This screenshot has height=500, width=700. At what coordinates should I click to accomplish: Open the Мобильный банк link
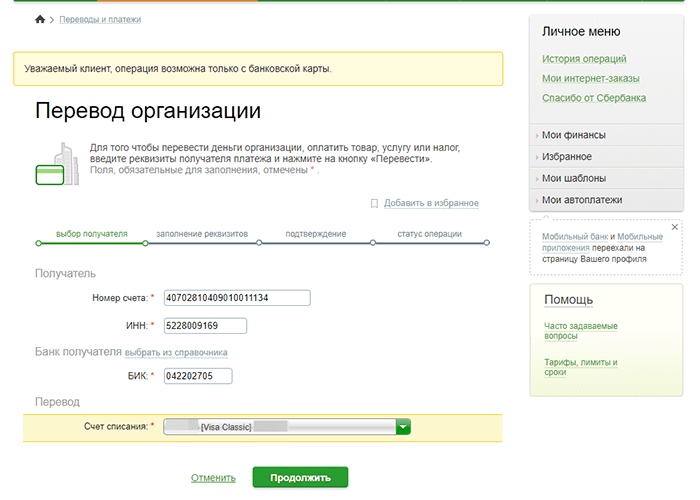pyautogui.click(x=575, y=237)
